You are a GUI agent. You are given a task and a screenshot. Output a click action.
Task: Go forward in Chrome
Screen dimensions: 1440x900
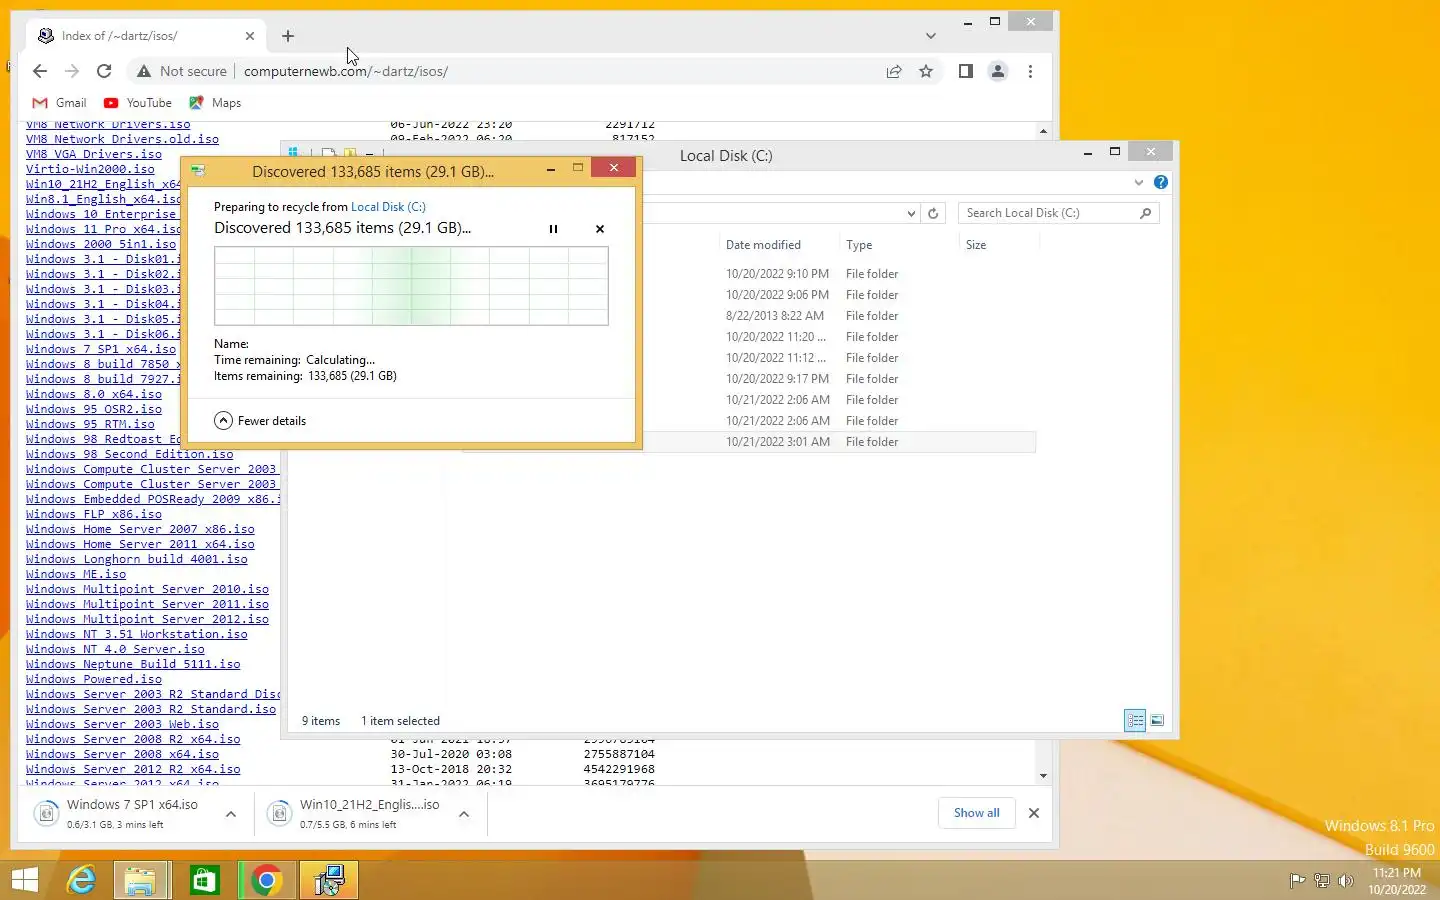point(72,71)
